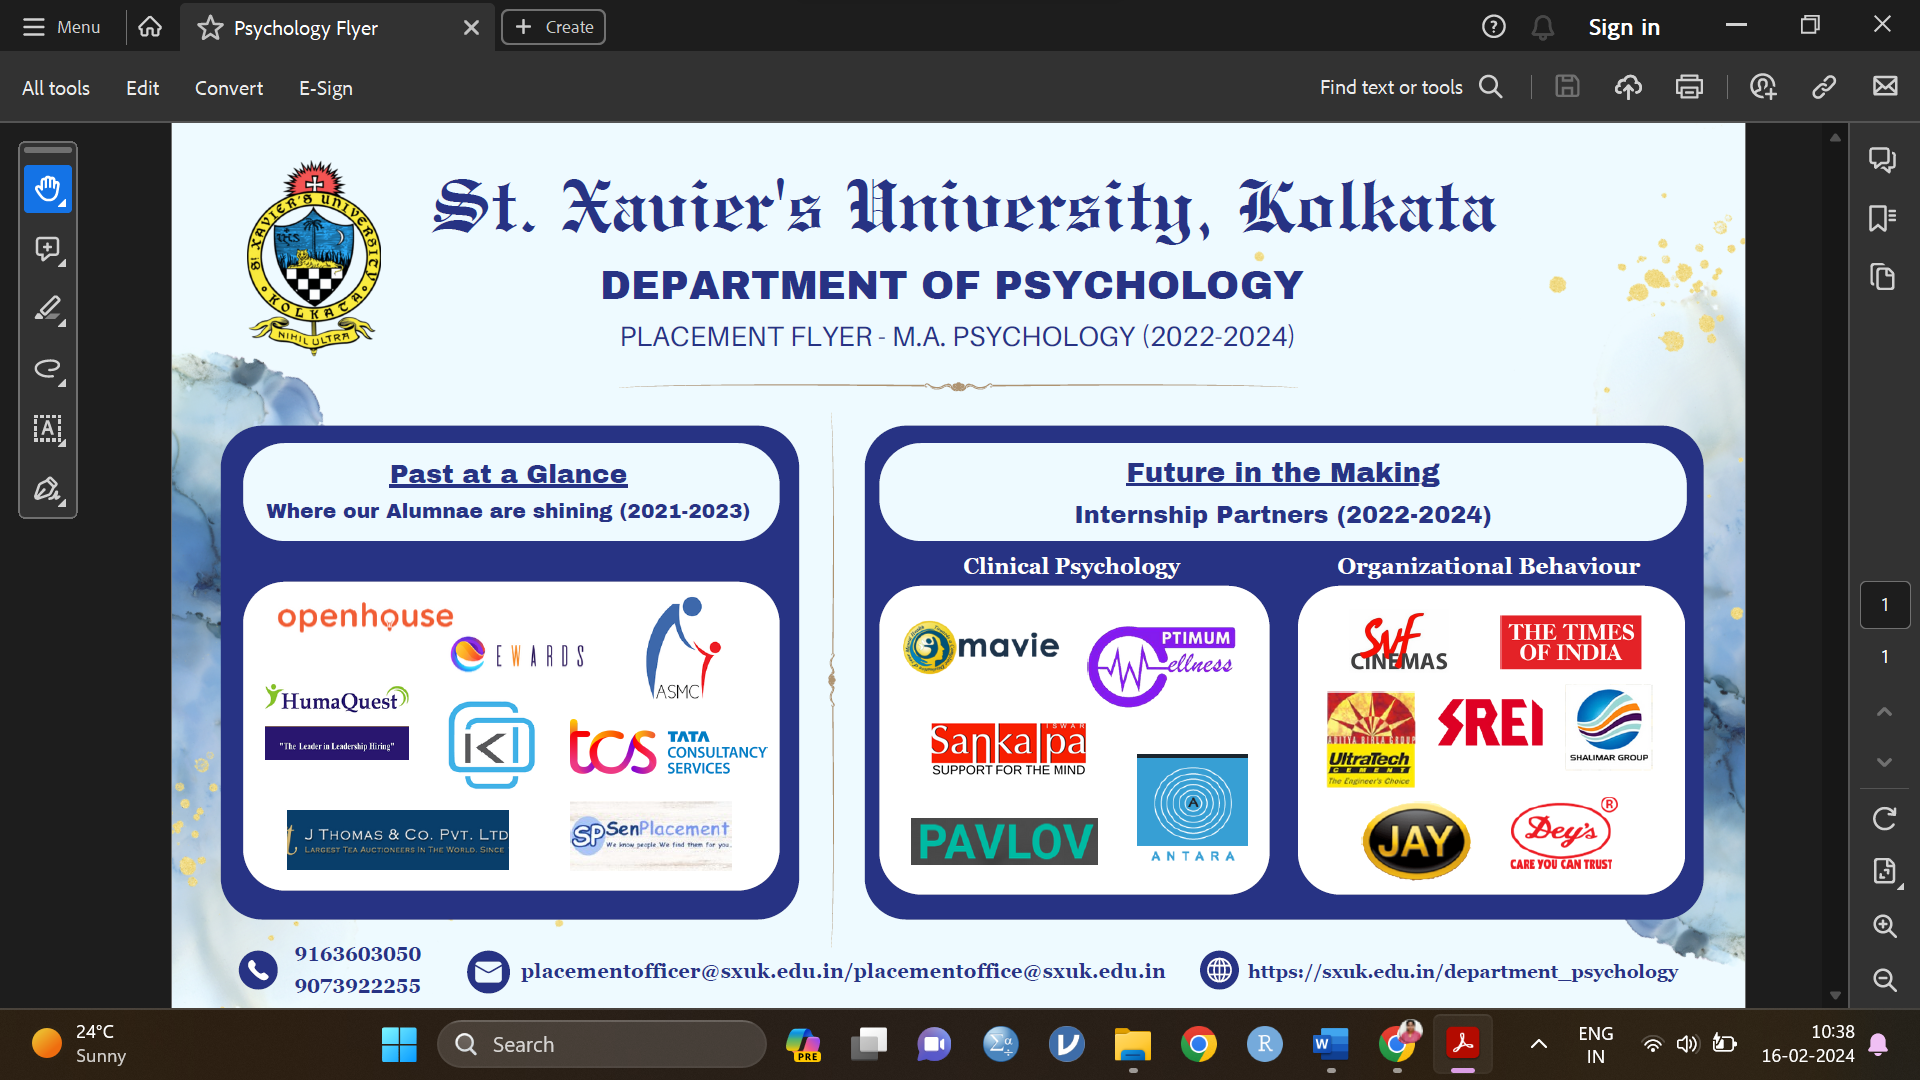Select the highlighter pen tool
Viewport: 1920px width, 1080px height.
47,309
